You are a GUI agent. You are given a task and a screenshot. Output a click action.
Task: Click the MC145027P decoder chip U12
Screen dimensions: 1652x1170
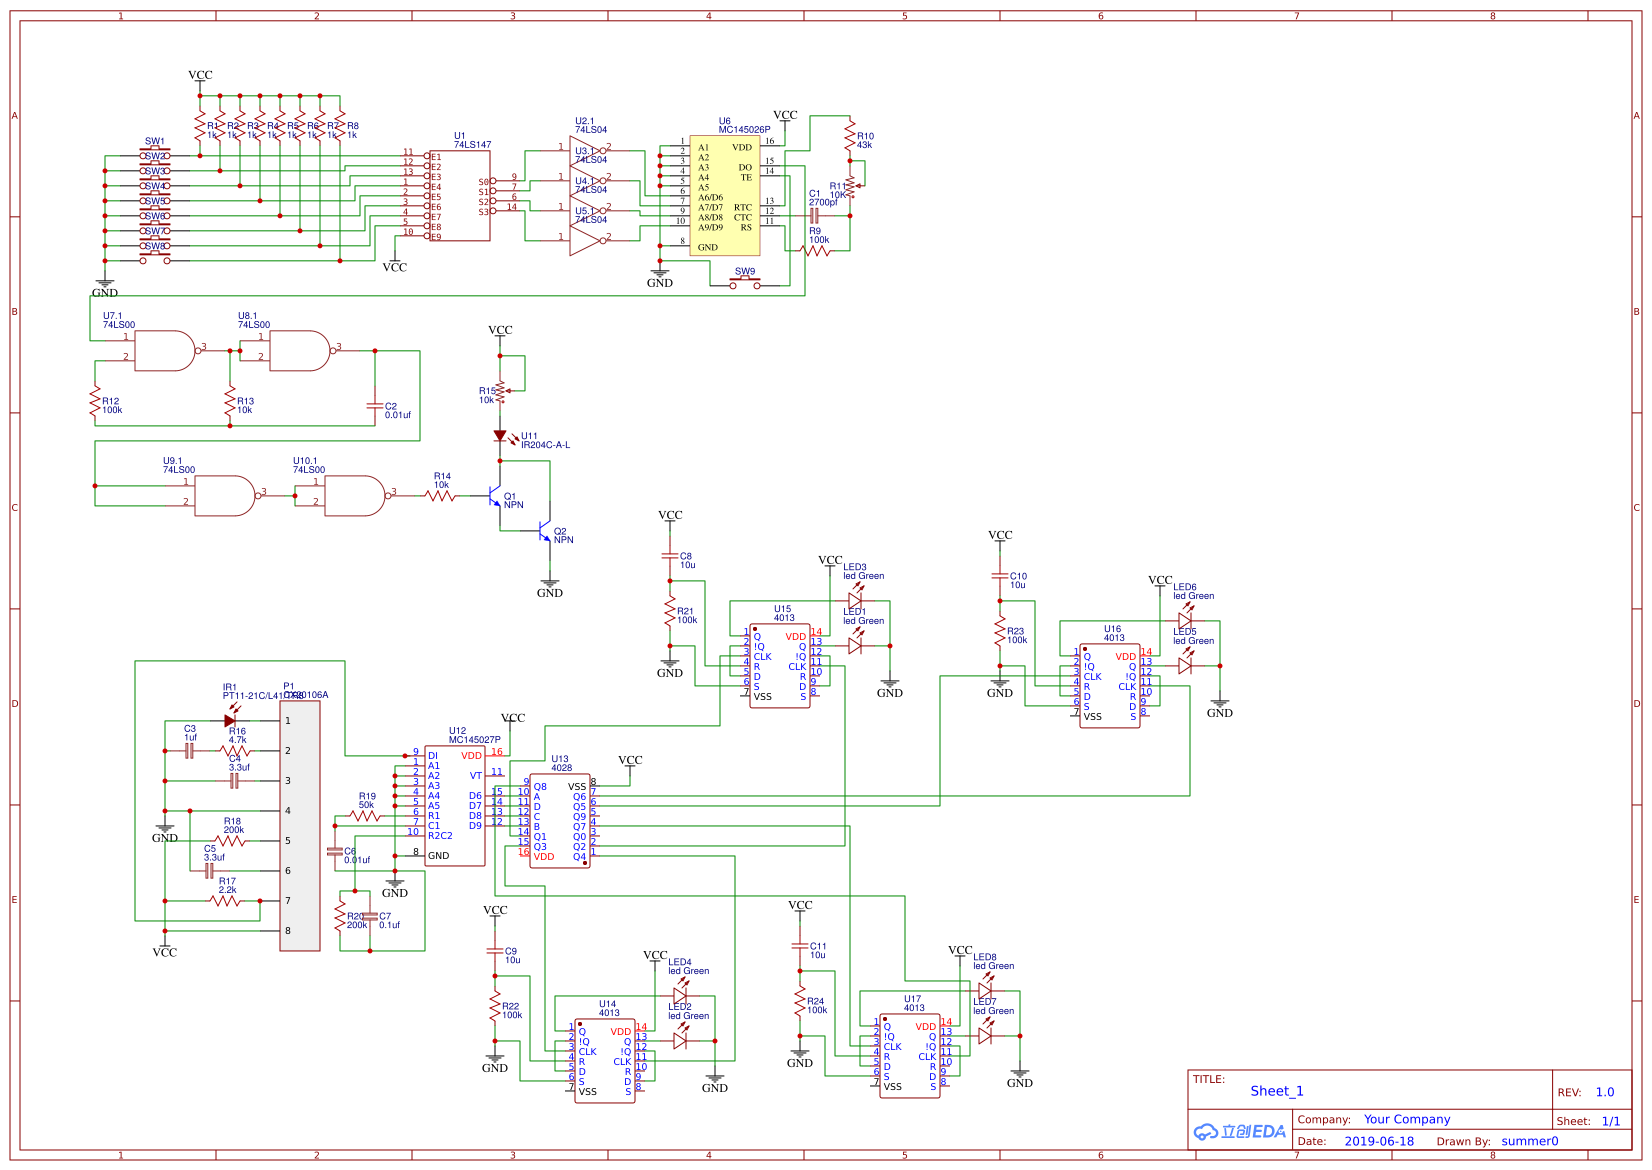[x=455, y=805]
